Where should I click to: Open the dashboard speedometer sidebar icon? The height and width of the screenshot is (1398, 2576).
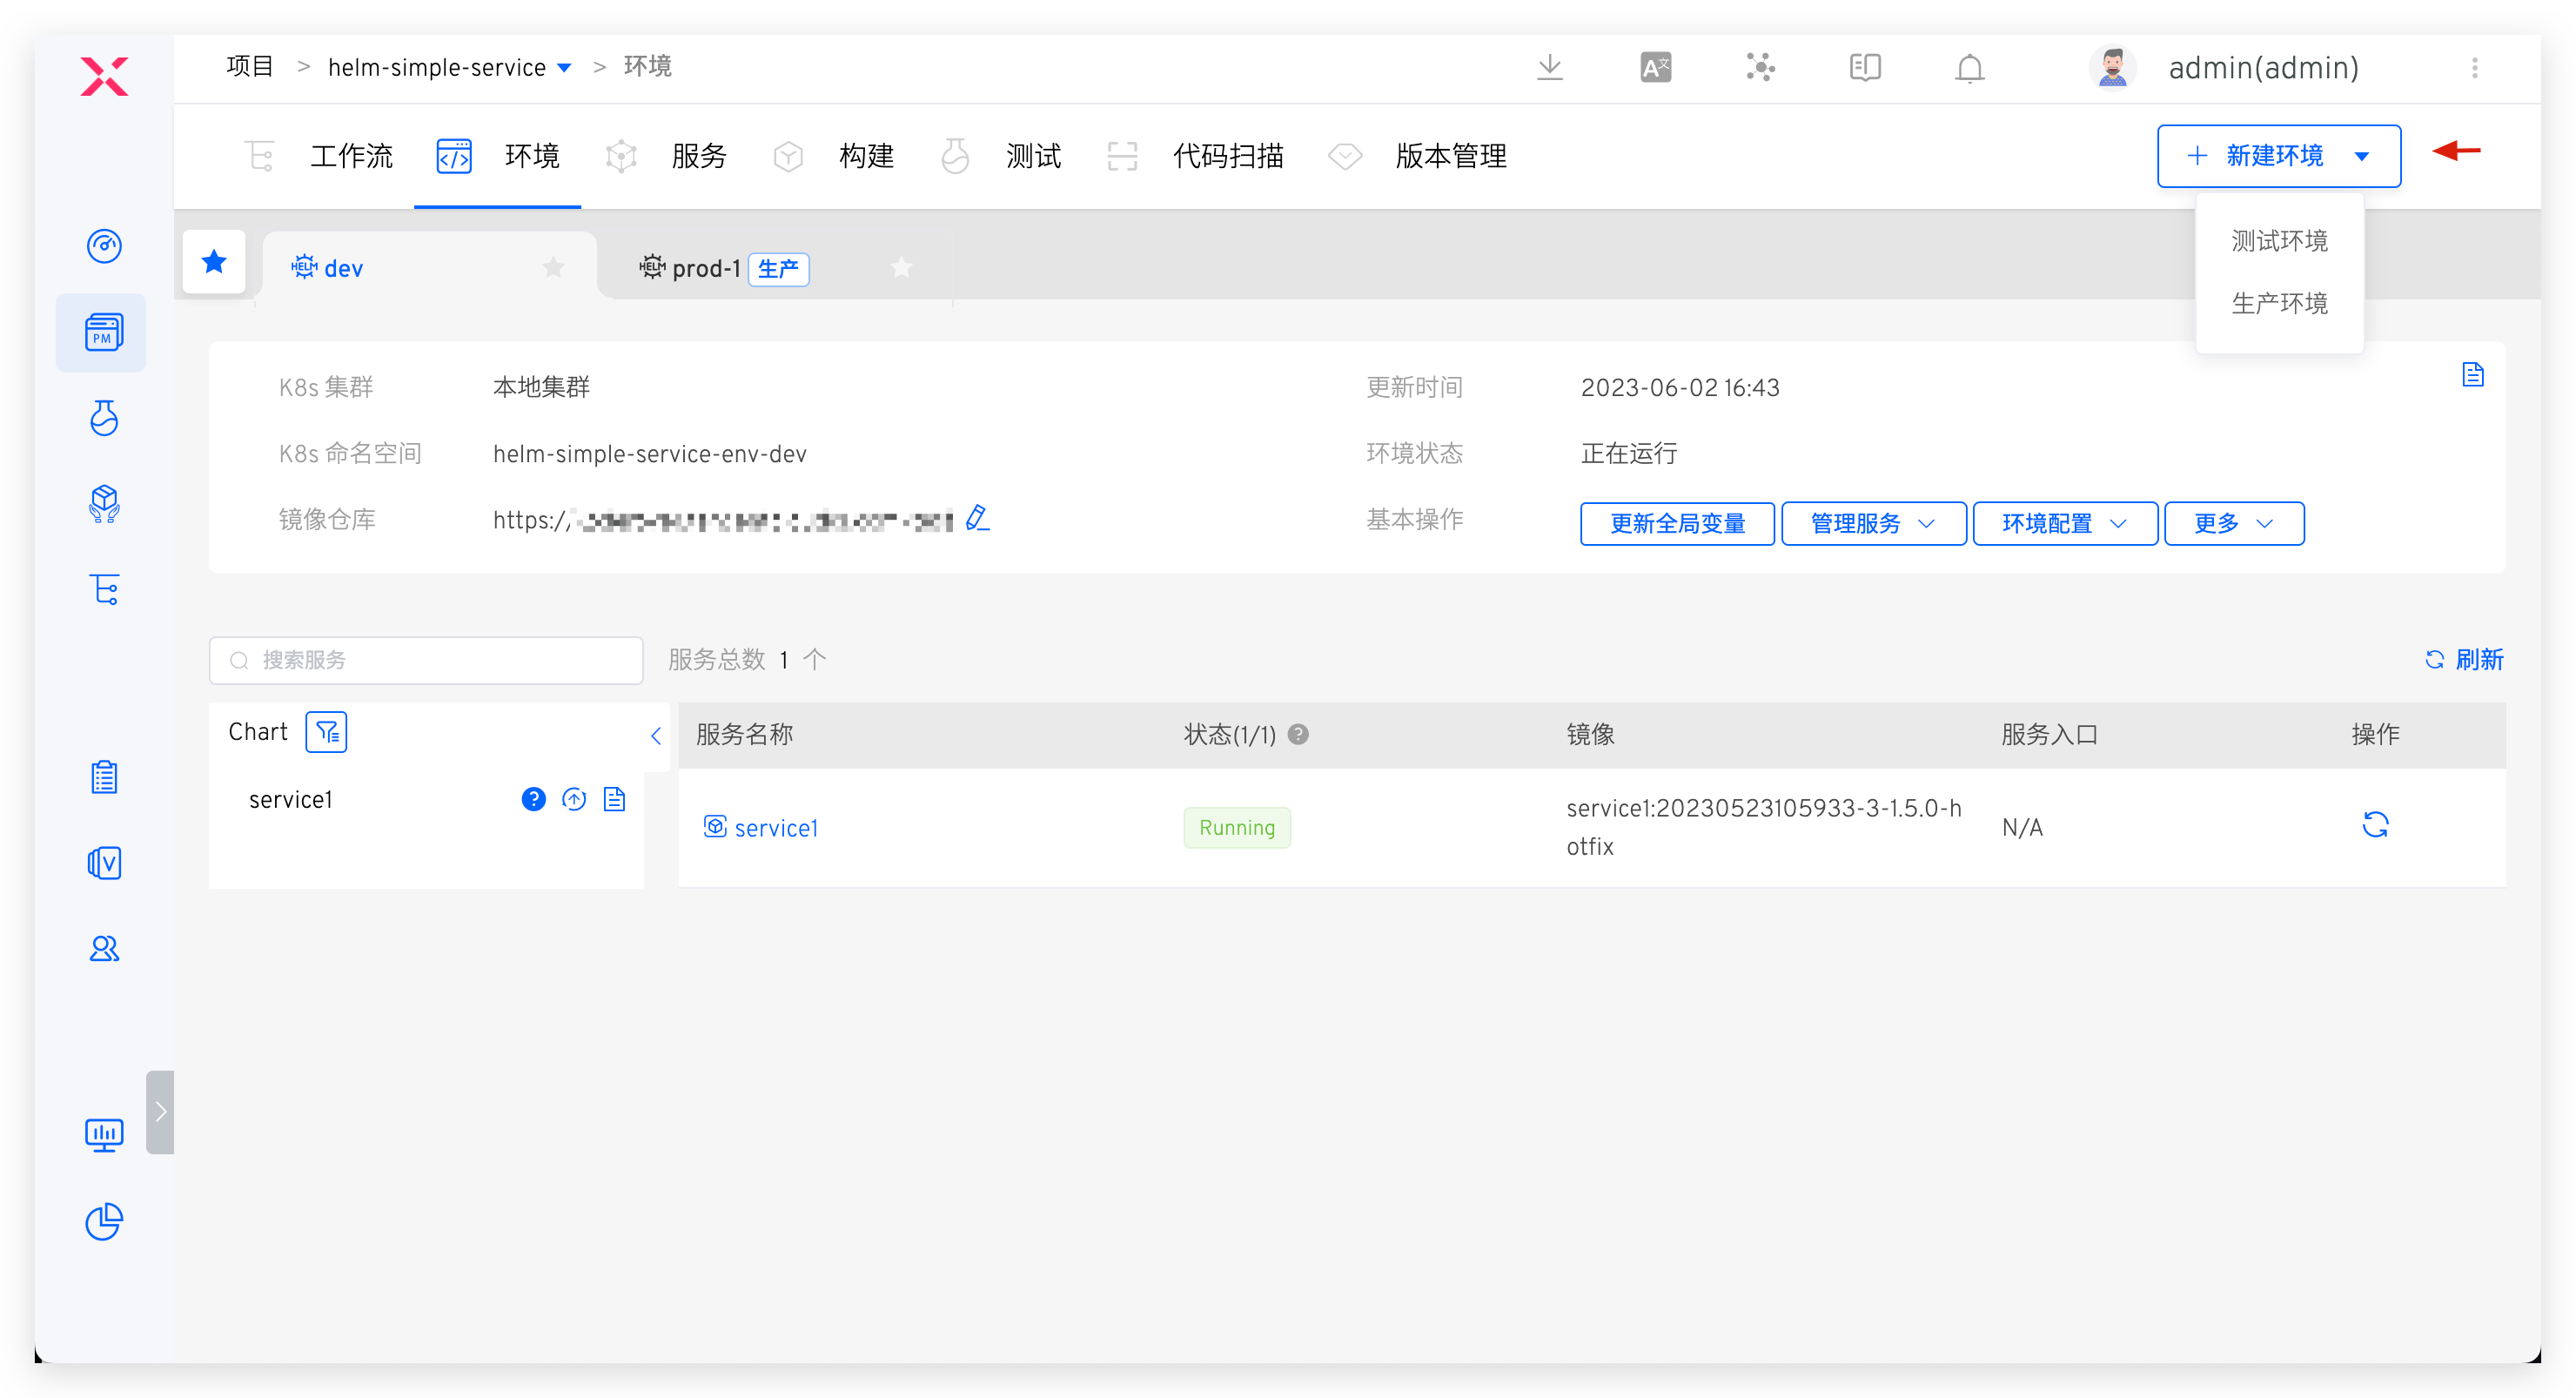coord(103,246)
